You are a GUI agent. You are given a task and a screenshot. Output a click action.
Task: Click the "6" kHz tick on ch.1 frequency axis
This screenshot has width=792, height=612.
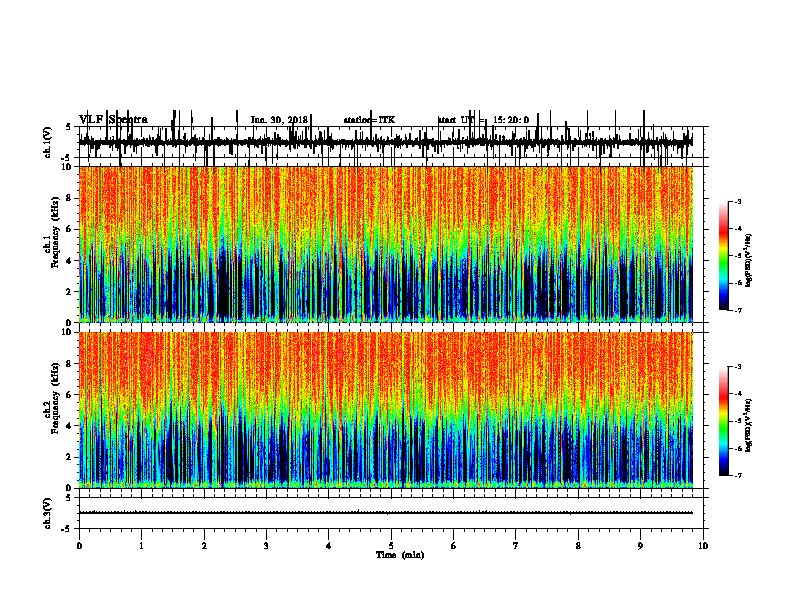69,229
